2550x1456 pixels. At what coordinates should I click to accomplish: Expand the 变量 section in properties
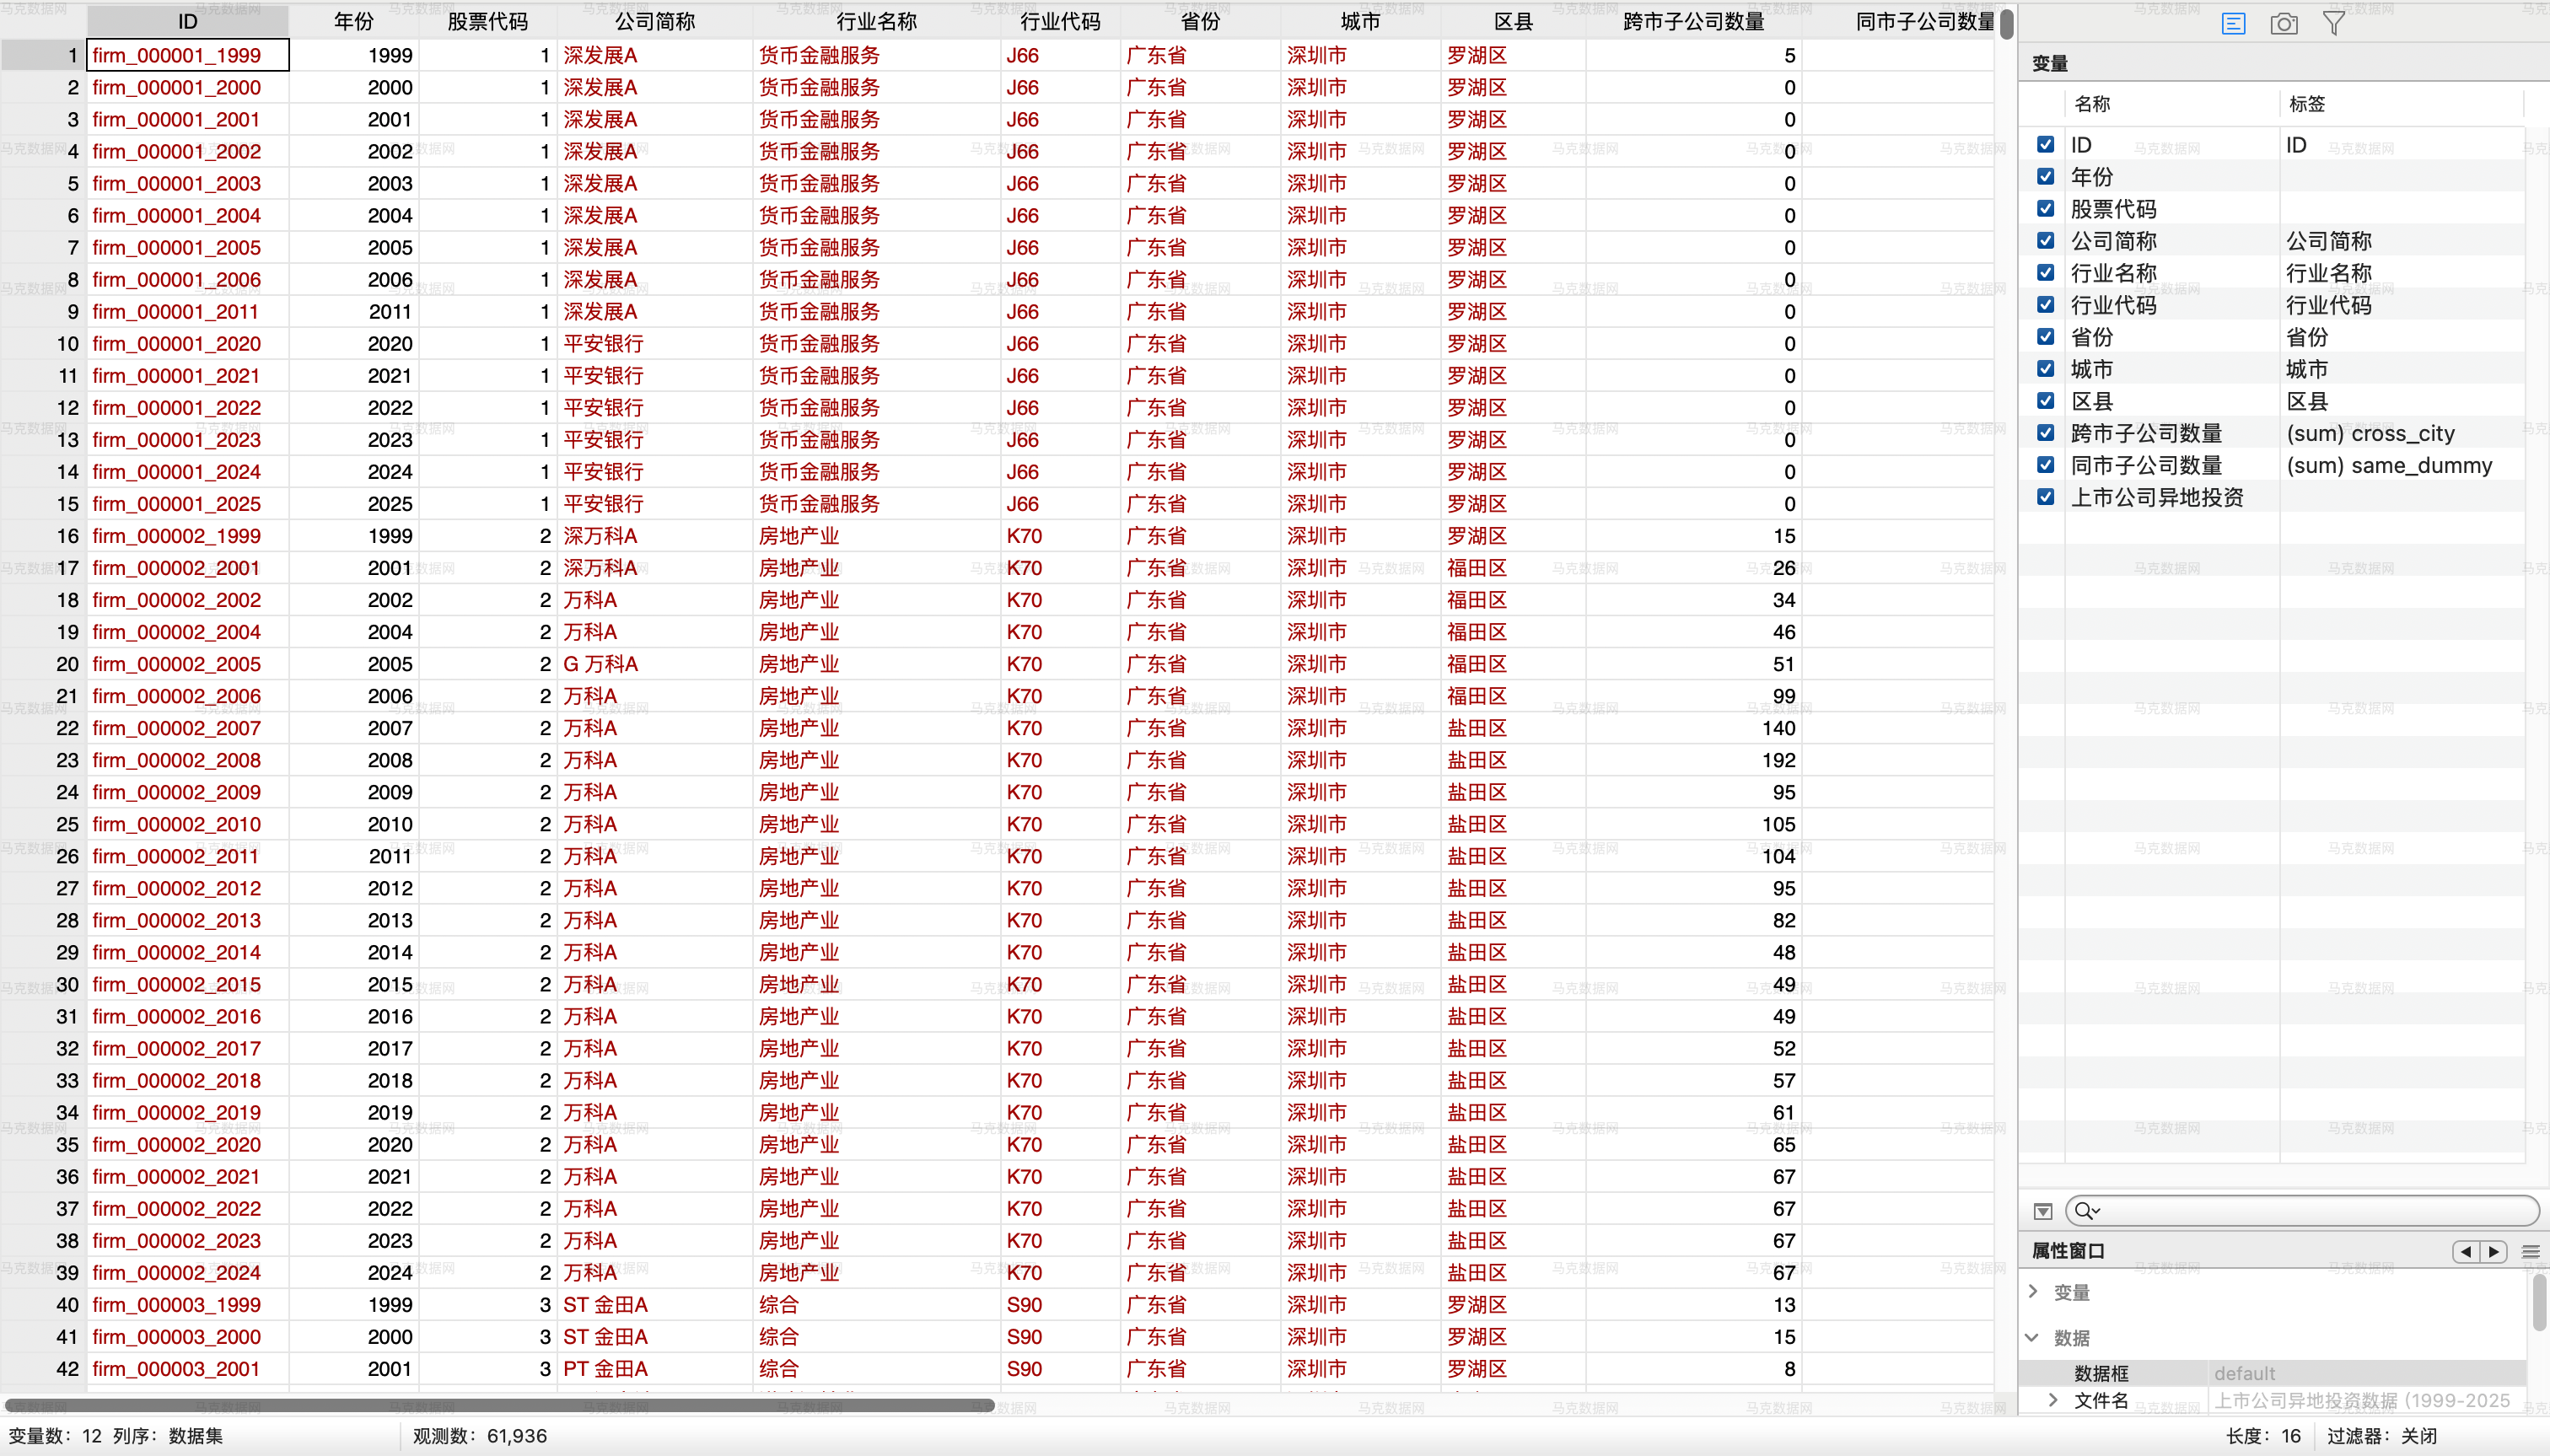click(2033, 1291)
